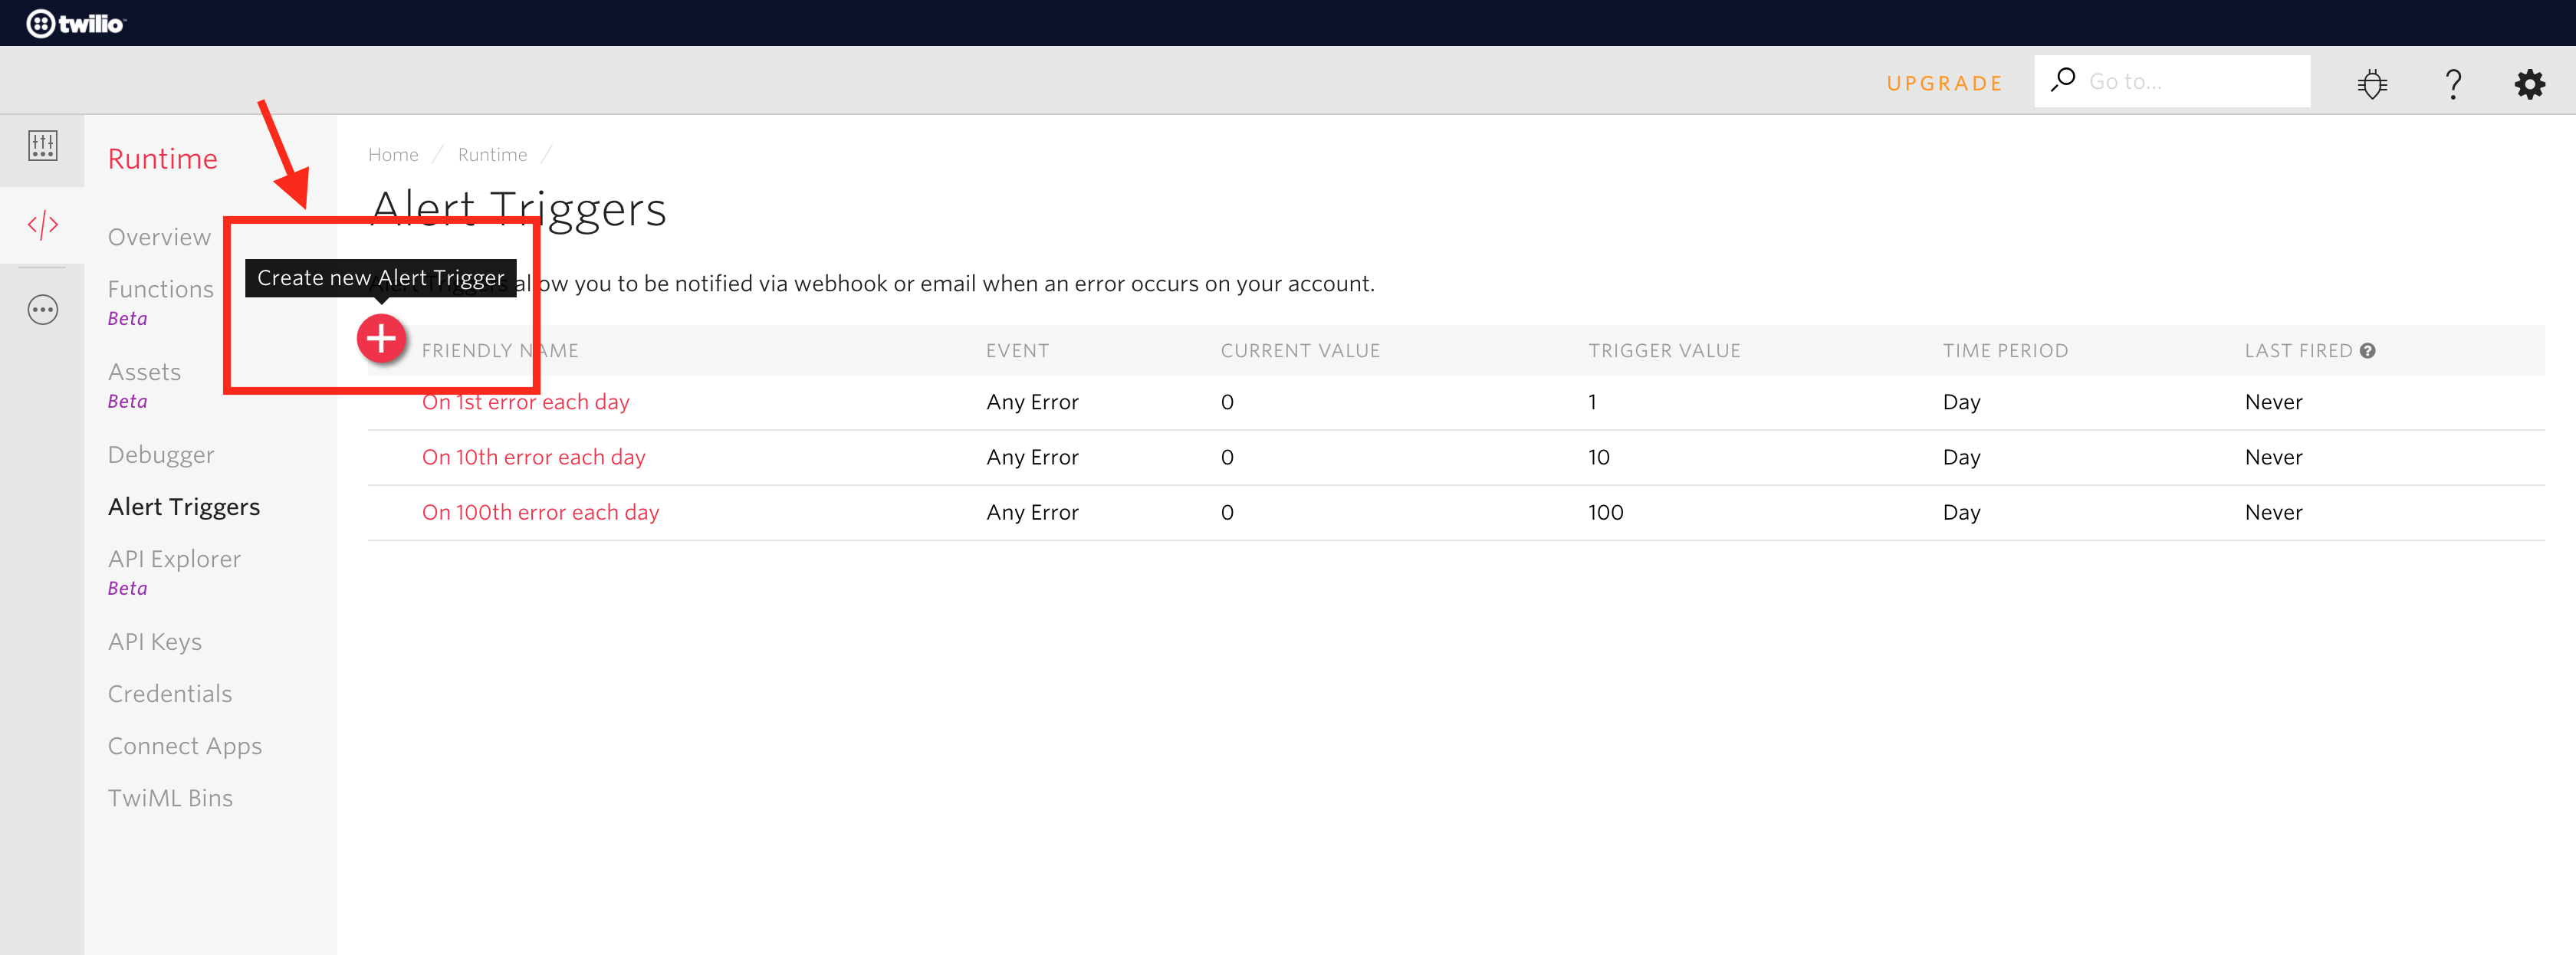Go to Home breadcrumb
2576x955 pixels.
point(393,155)
